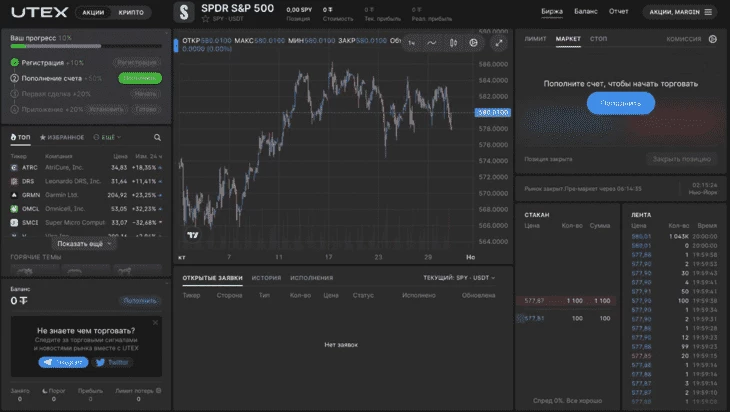730x412 pixels.
Task: Select the GRMN Garmin Ltd. row
Action: [x=86, y=195]
